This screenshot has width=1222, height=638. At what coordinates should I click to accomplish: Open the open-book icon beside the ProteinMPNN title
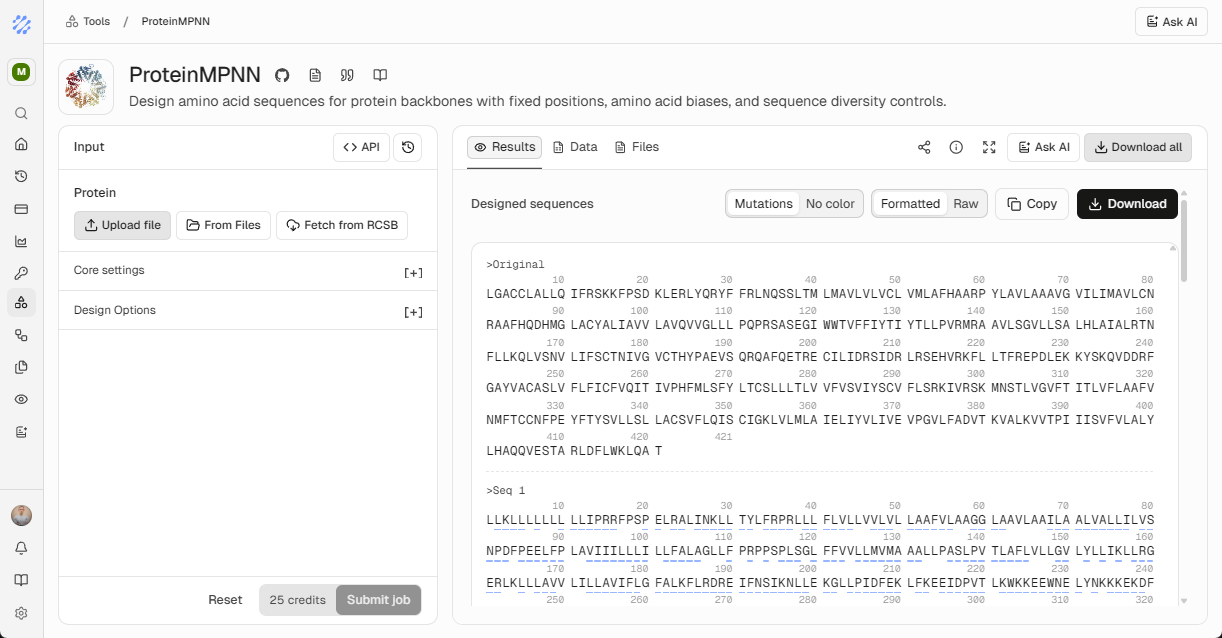point(380,75)
